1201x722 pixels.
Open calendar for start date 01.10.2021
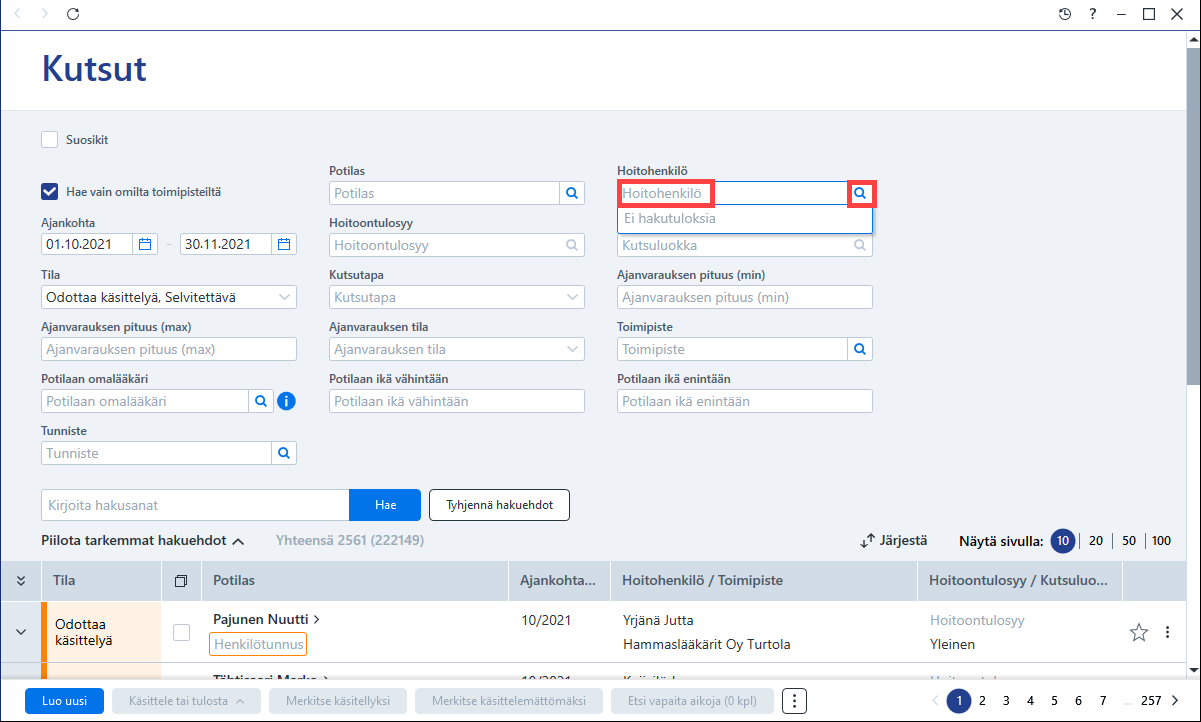pos(145,244)
